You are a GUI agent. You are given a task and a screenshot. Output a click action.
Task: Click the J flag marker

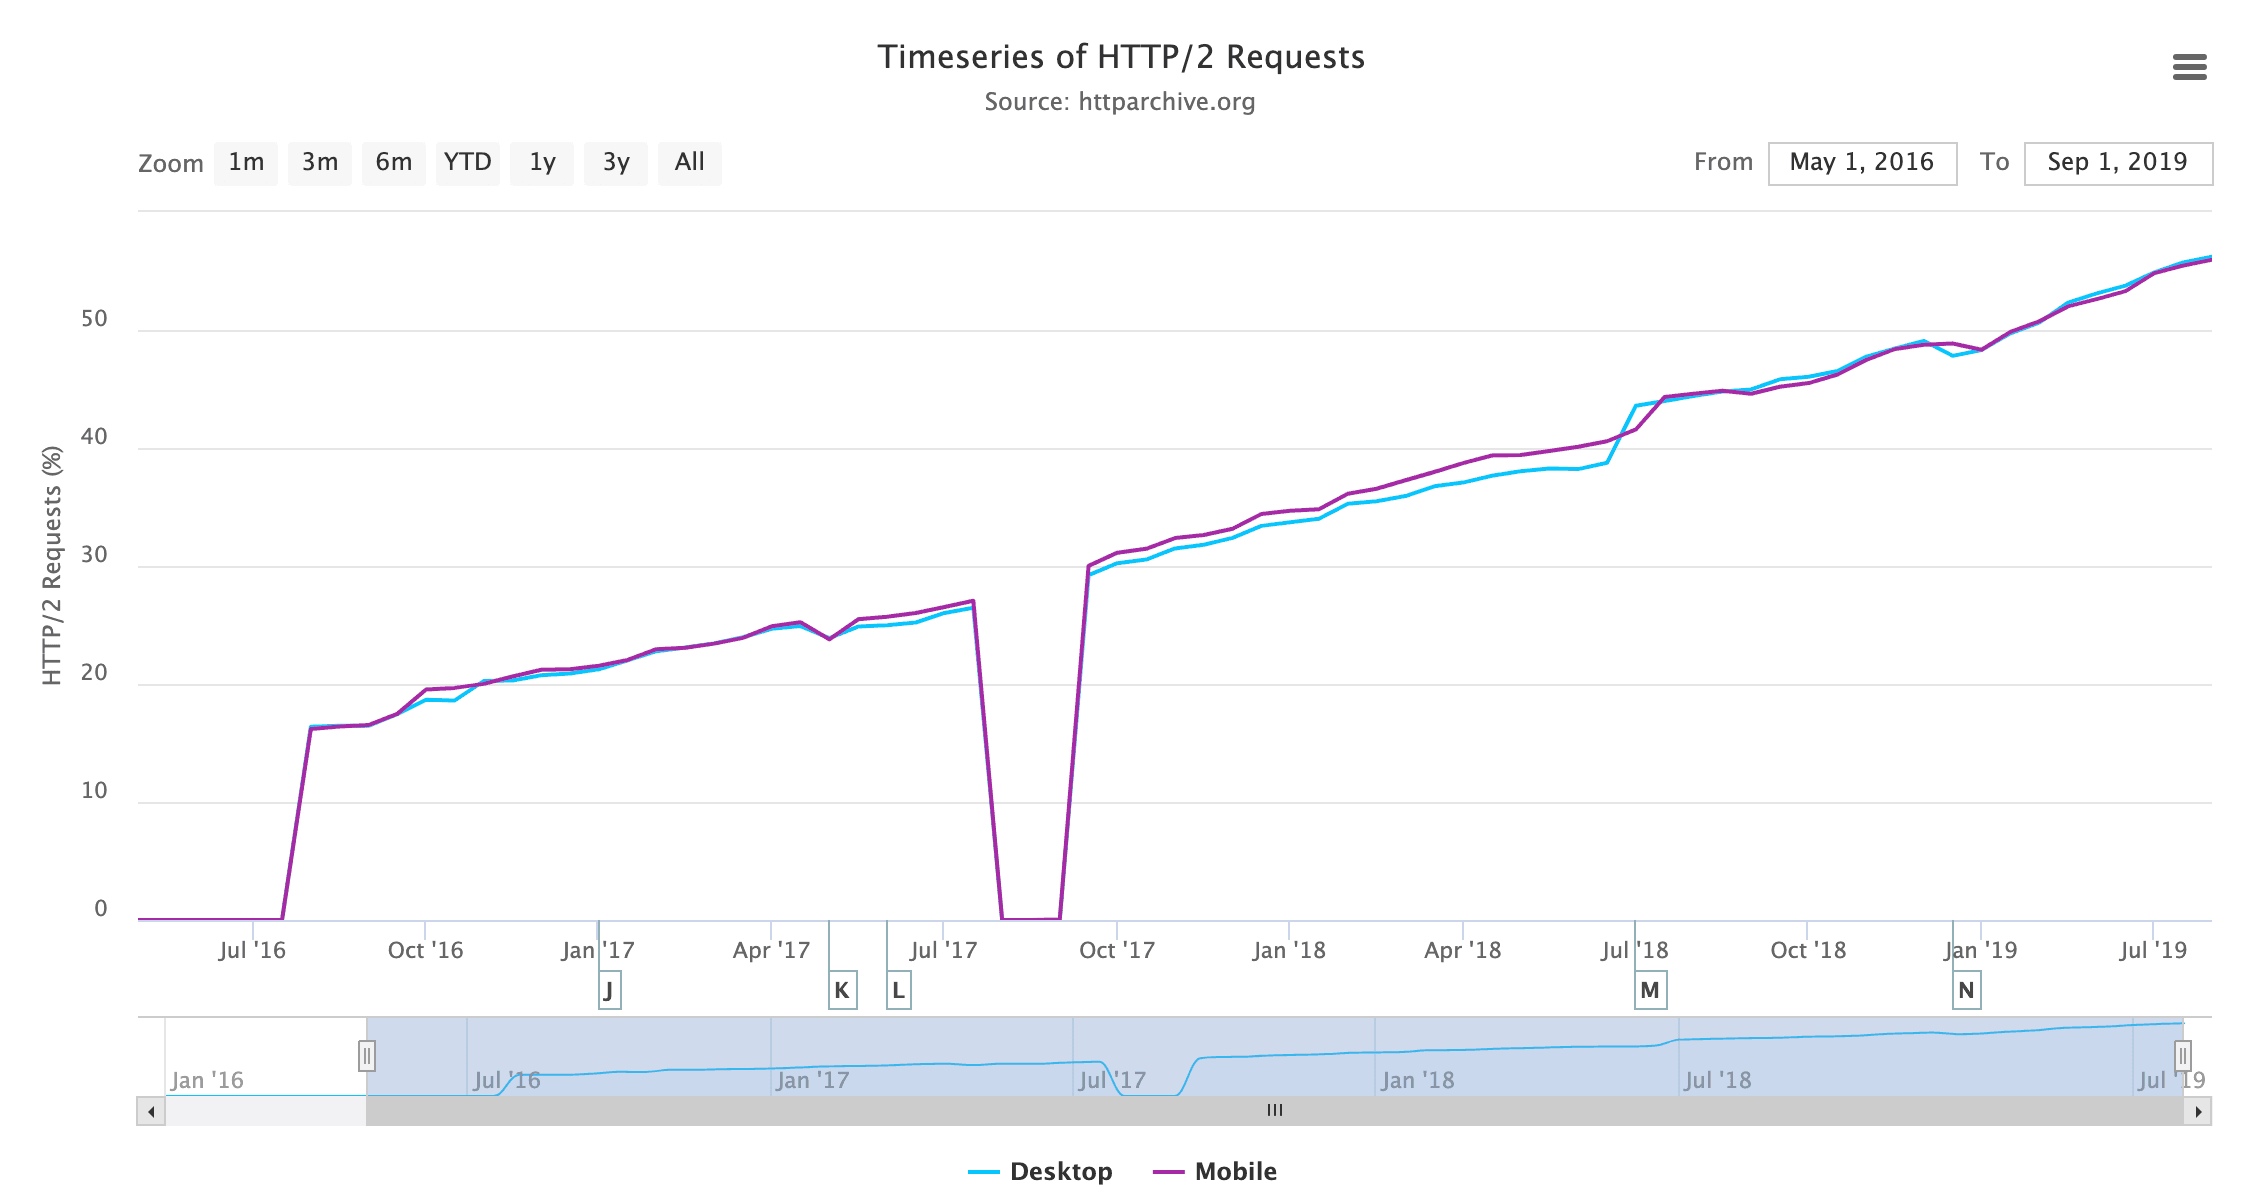tap(609, 990)
